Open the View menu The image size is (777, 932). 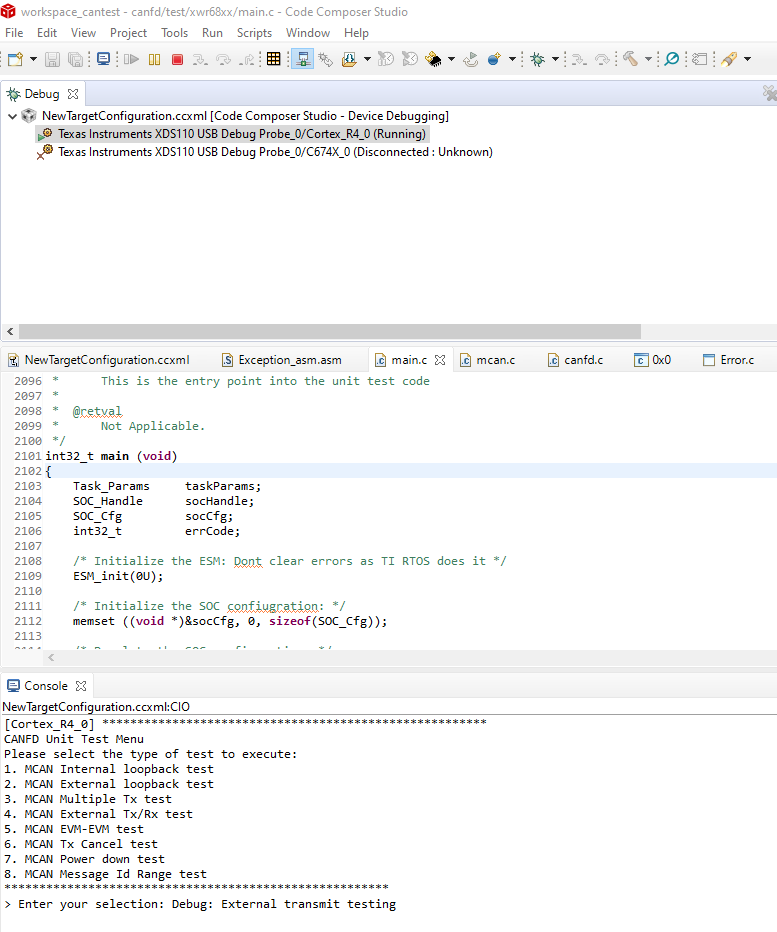(83, 33)
